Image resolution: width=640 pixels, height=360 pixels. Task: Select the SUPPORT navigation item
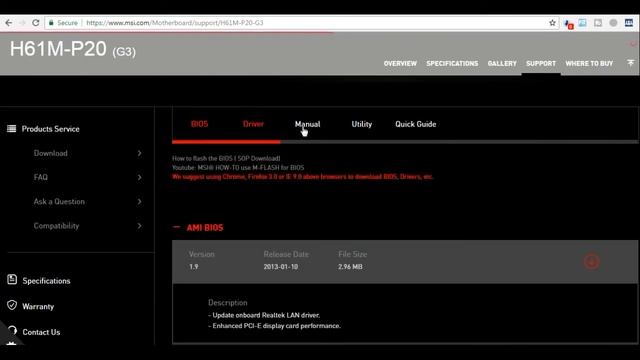(541, 64)
